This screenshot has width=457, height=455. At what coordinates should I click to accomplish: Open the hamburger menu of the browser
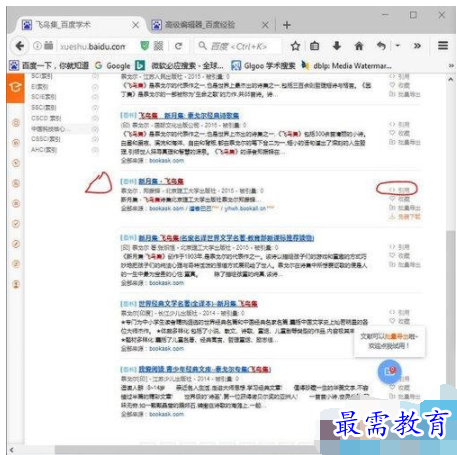[443, 45]
